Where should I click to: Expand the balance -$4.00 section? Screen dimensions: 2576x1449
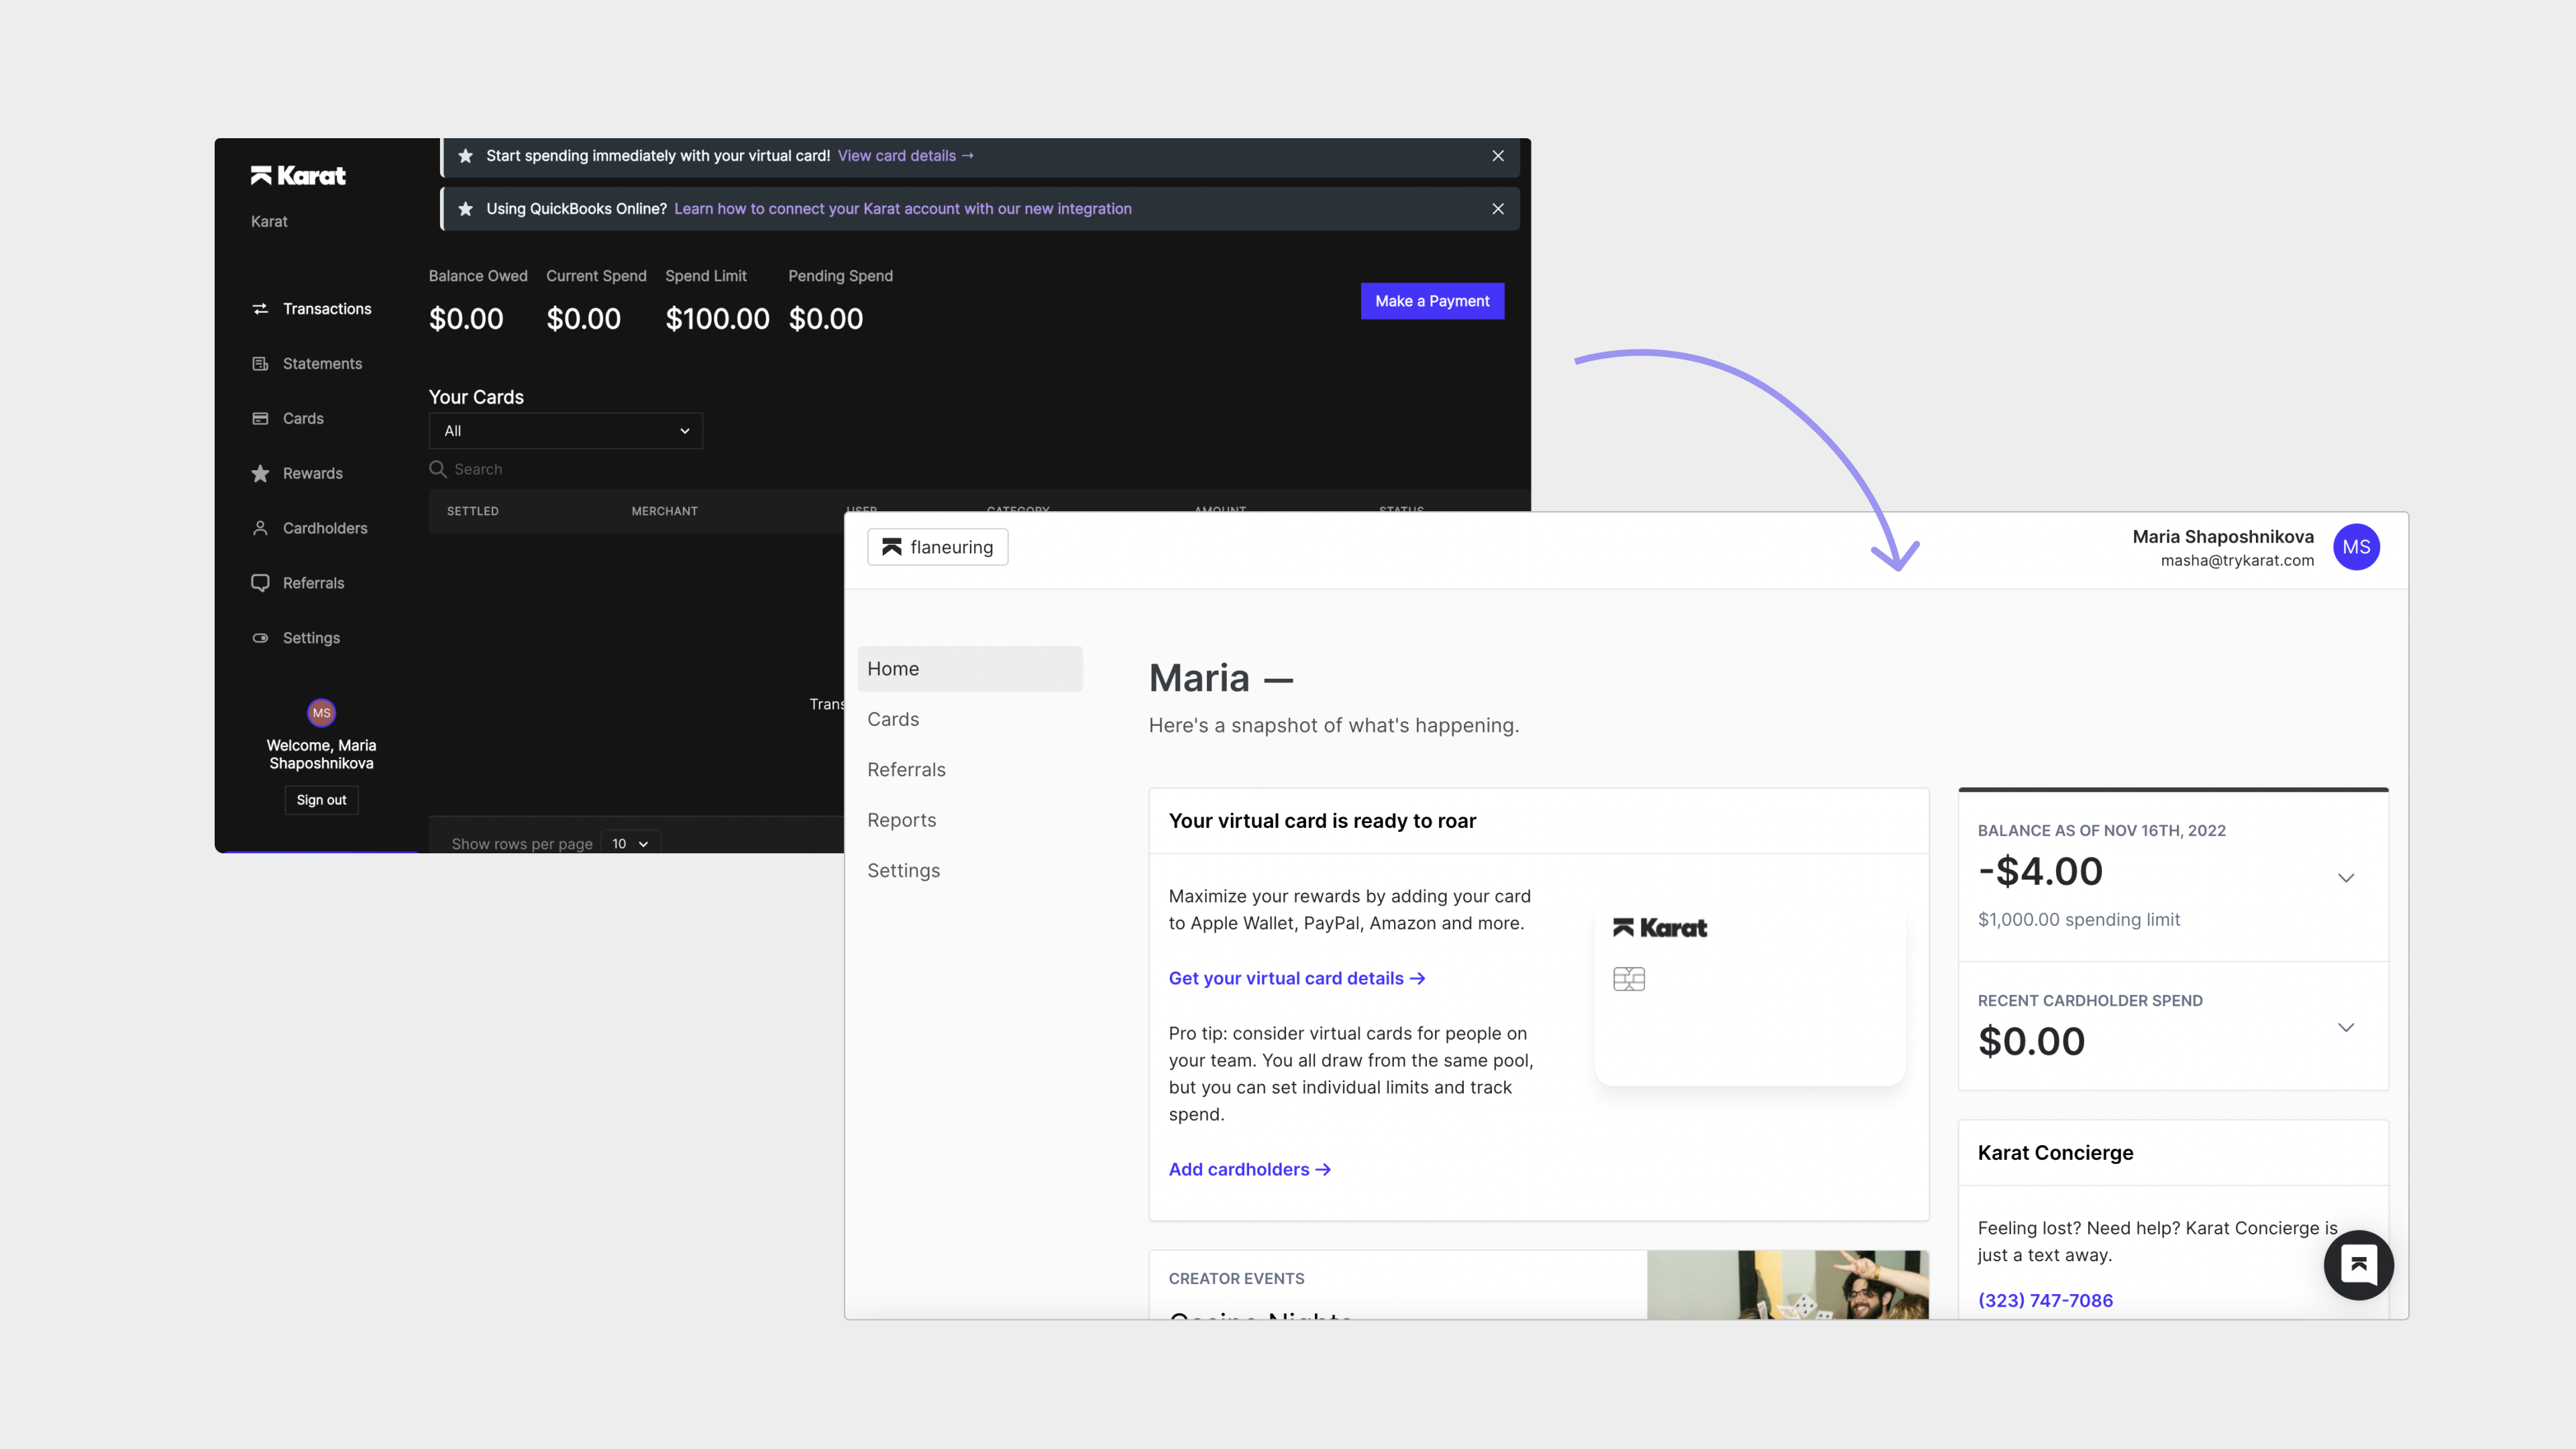[2346, 878]
